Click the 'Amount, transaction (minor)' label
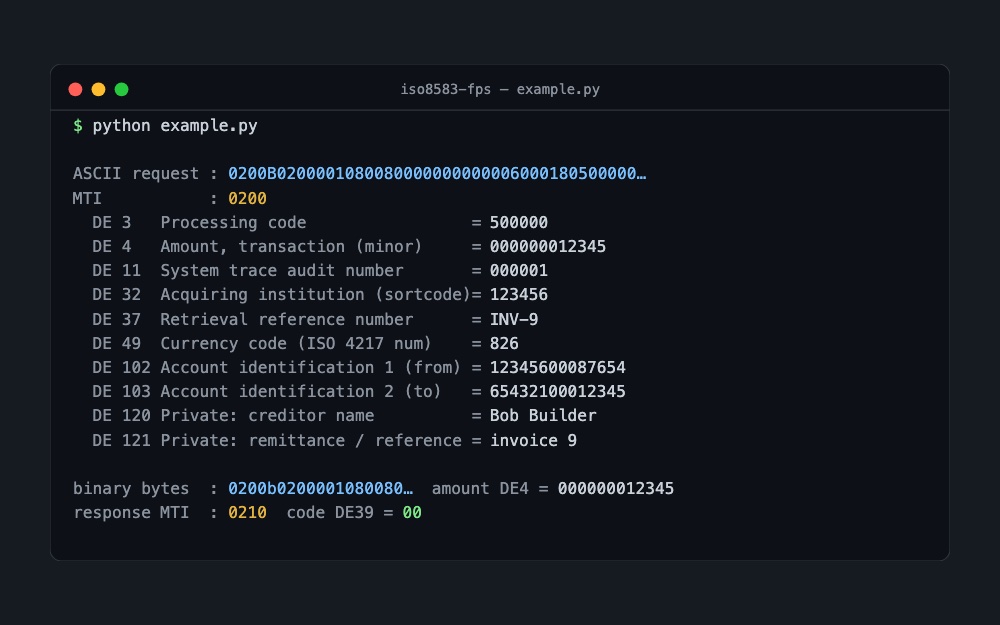The image size is (1000, 625). [x=291, y=246]
